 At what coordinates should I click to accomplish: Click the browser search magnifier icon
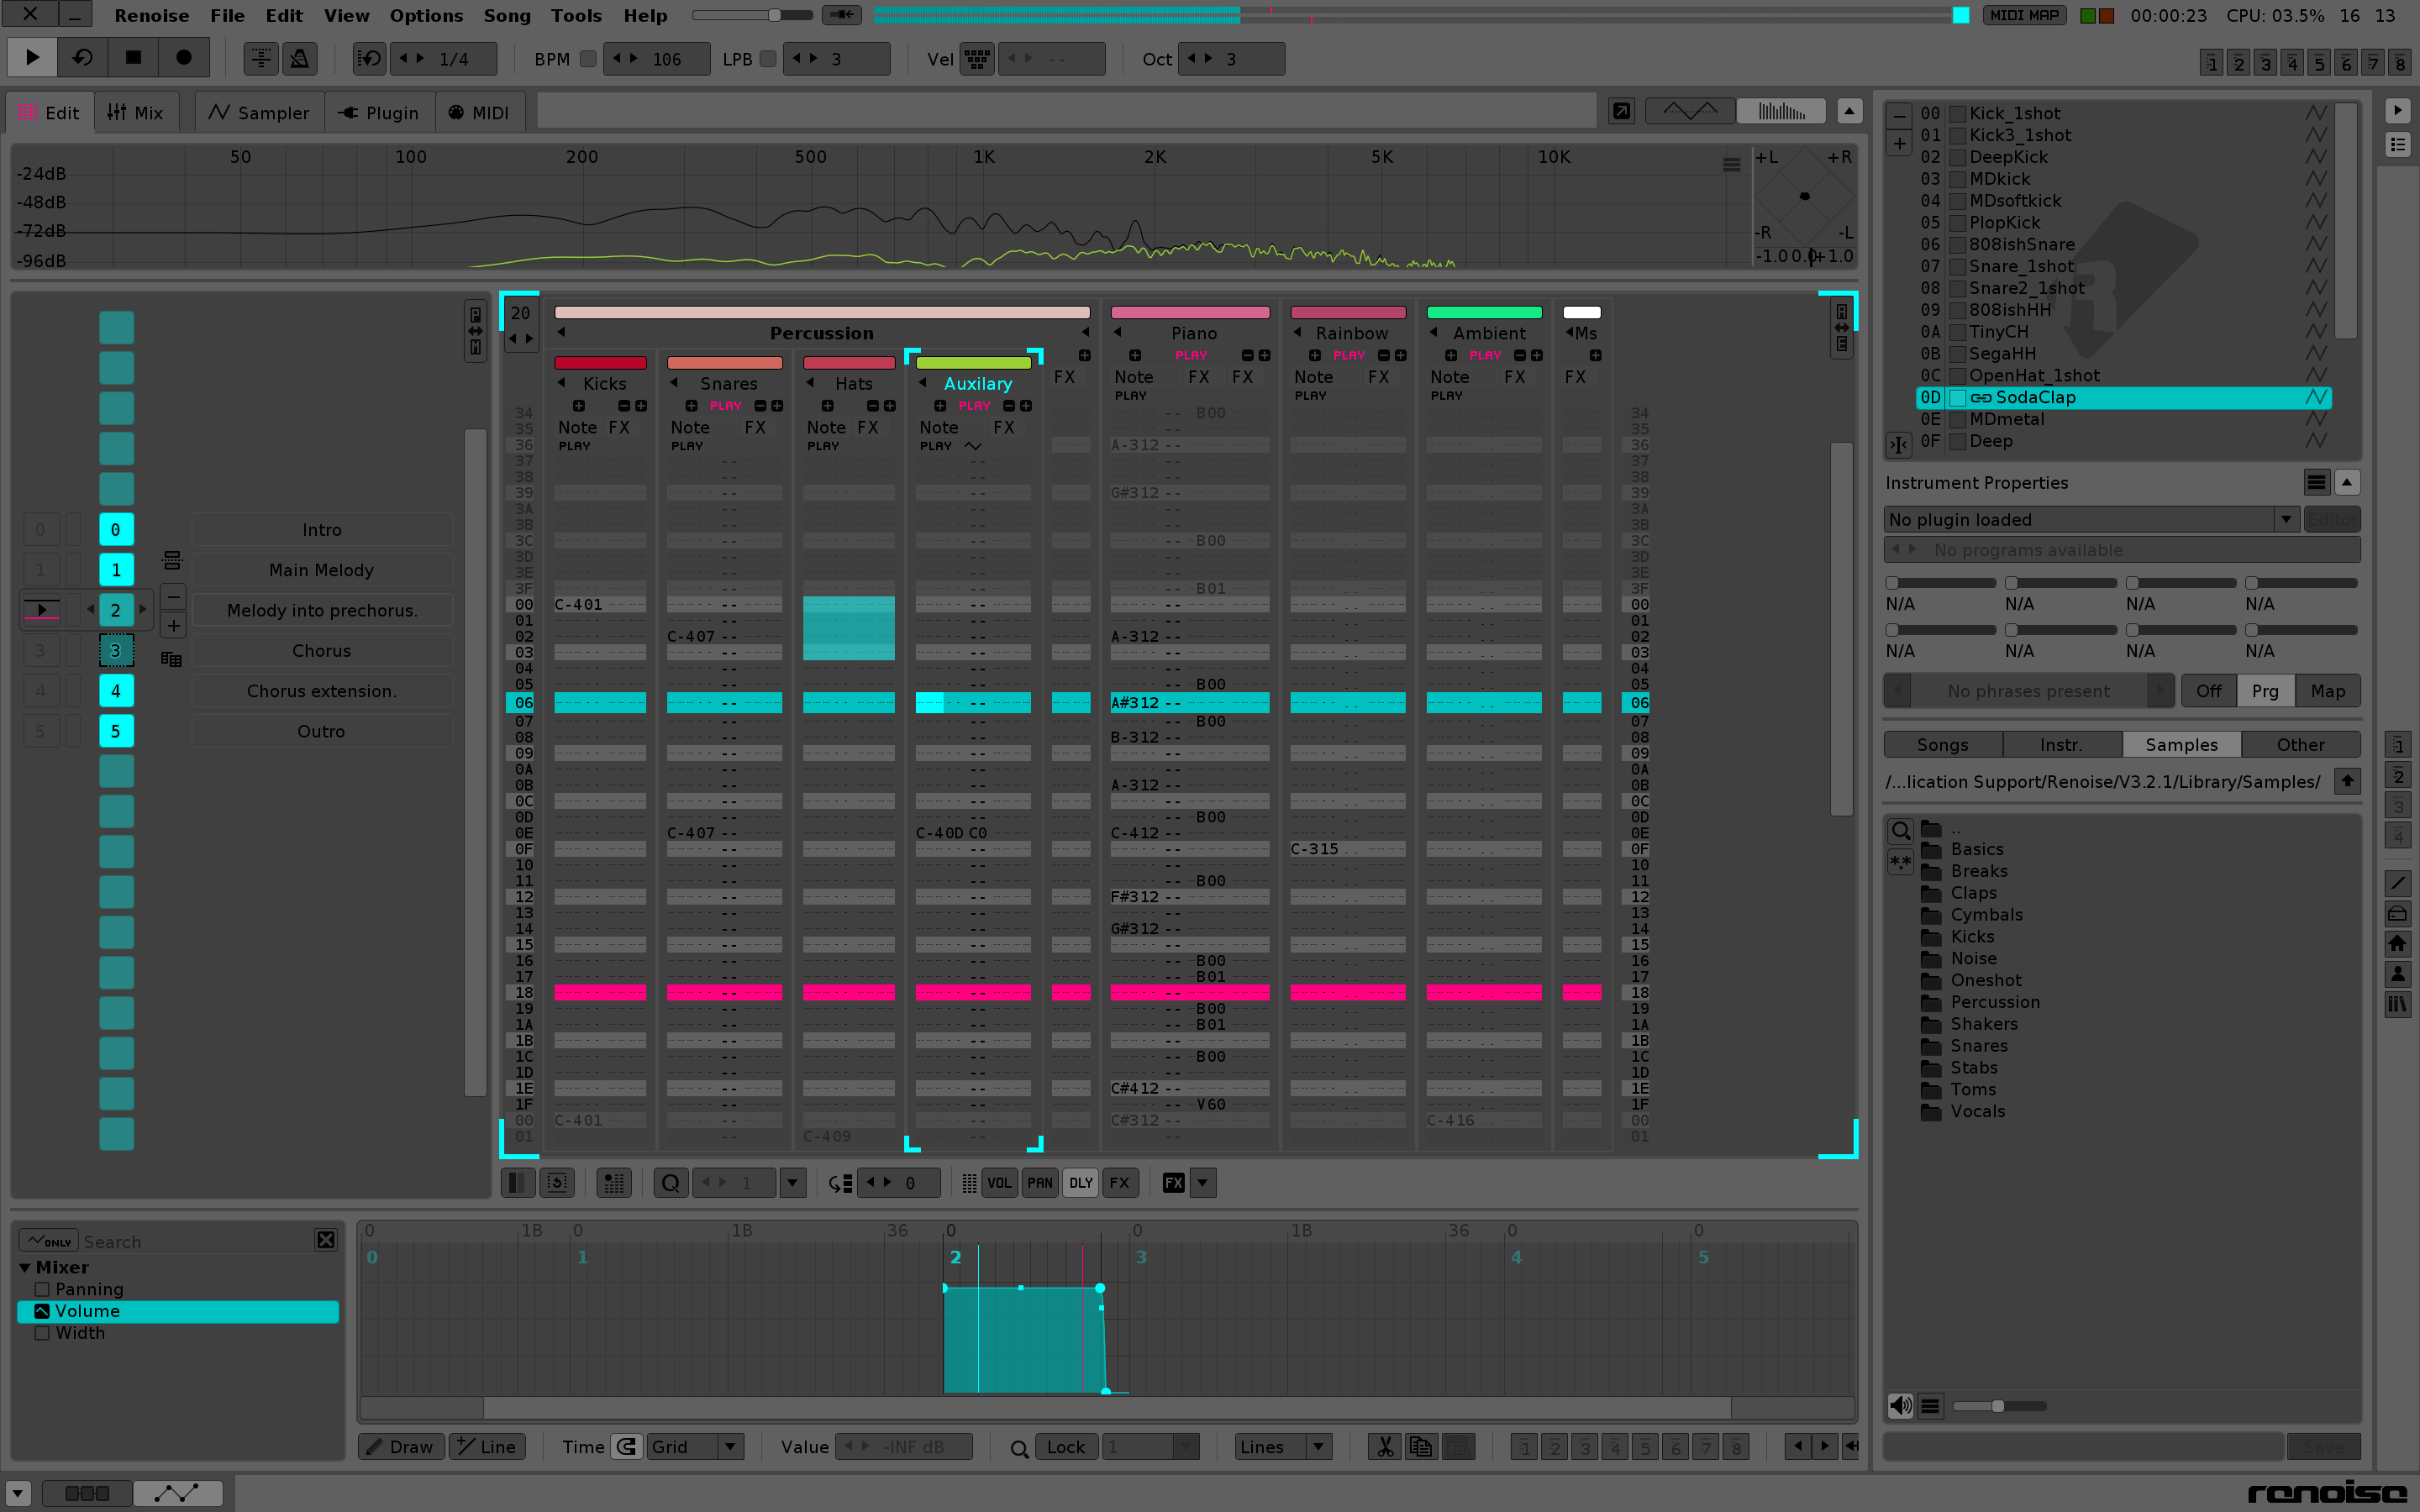point(1900,831)
